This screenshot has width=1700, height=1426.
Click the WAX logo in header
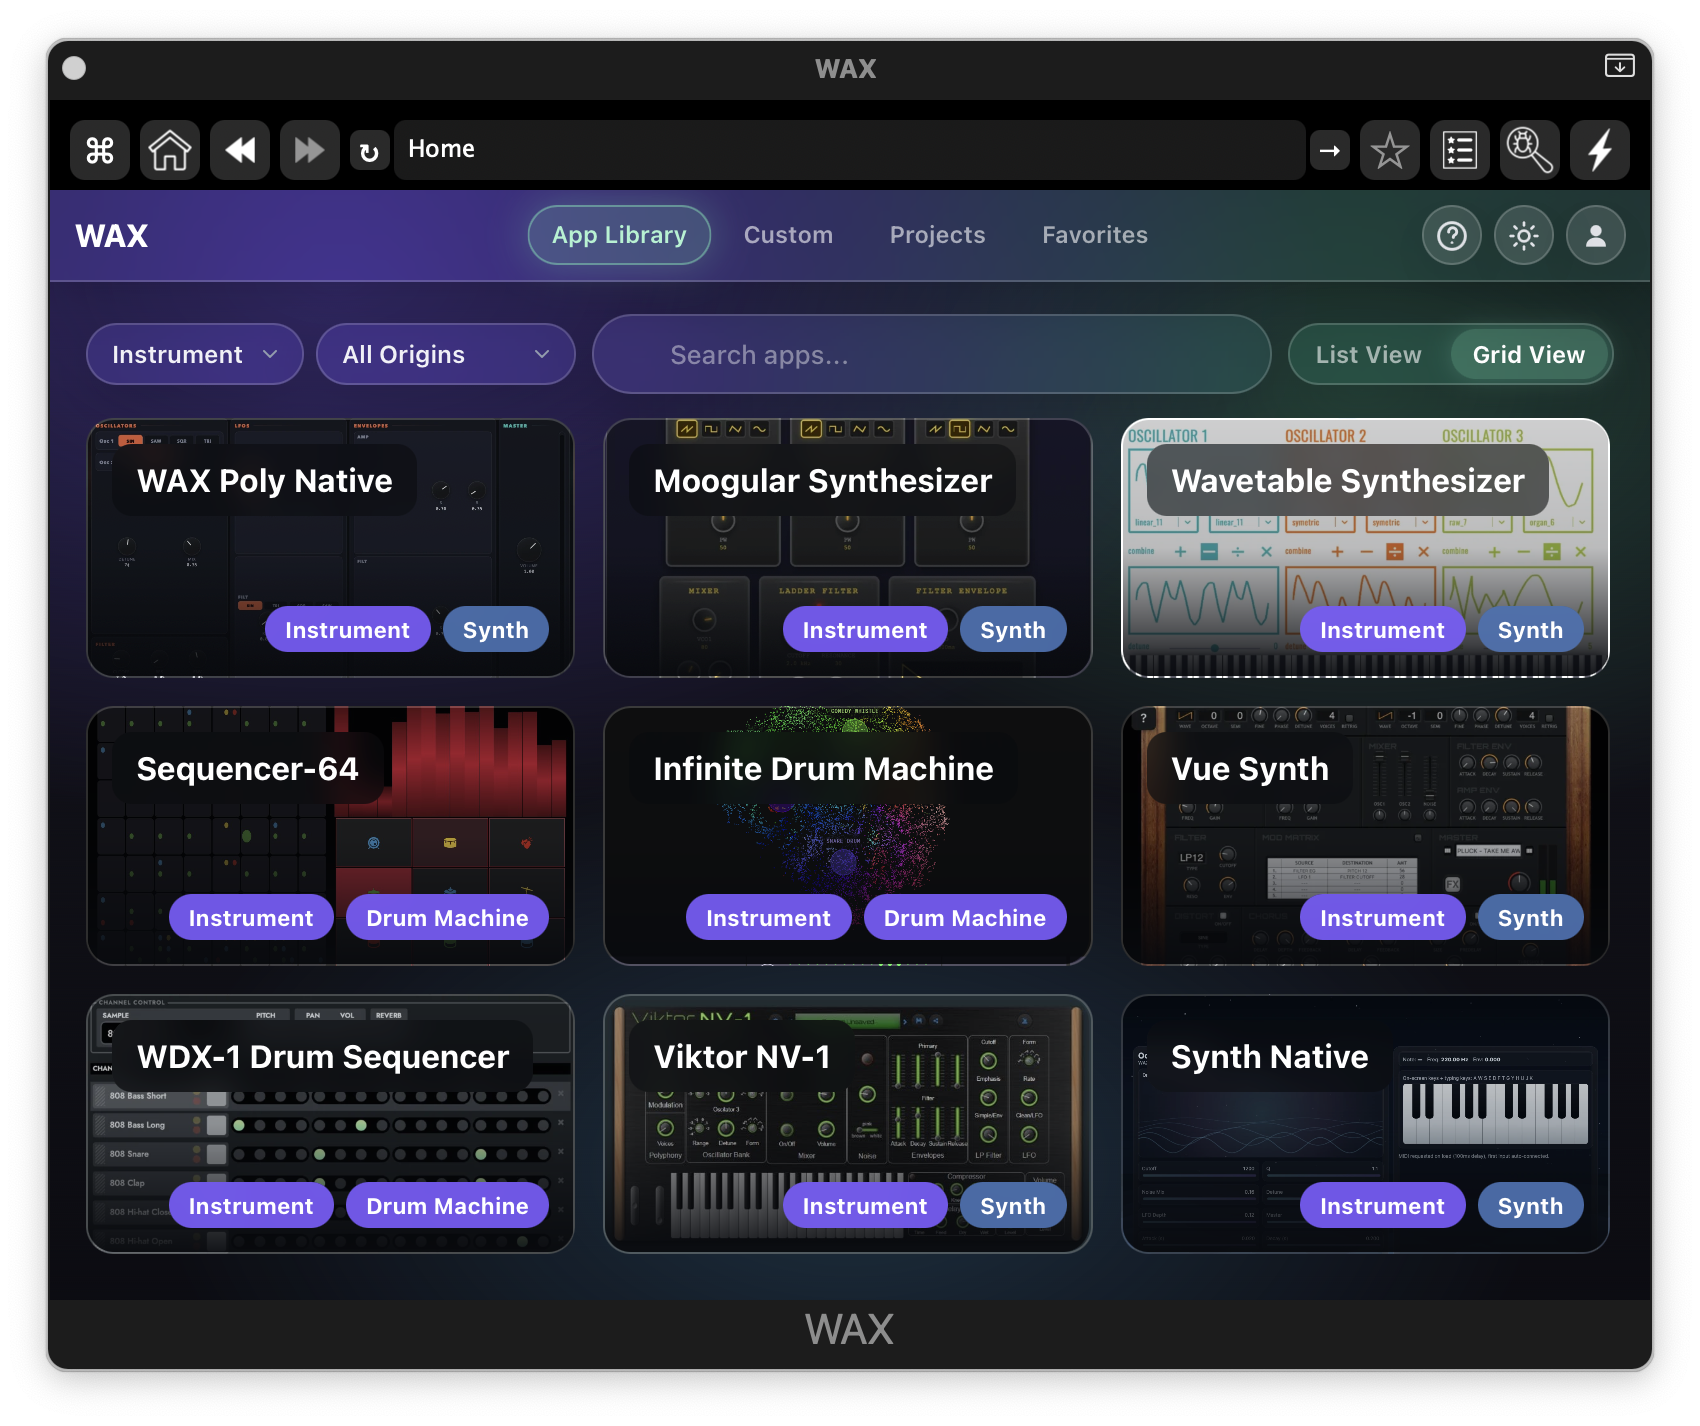click(x=112, y=236)
